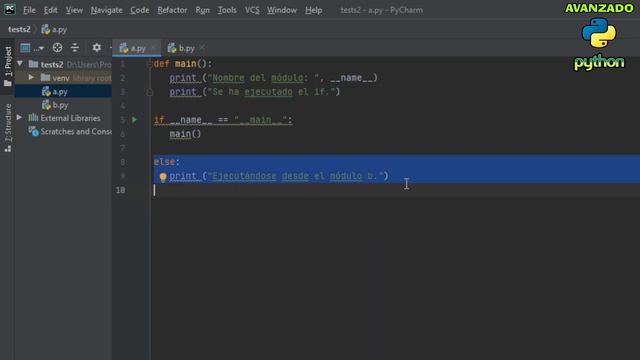
Task: Click the locate current file target icon
Action: click(57, 48)
